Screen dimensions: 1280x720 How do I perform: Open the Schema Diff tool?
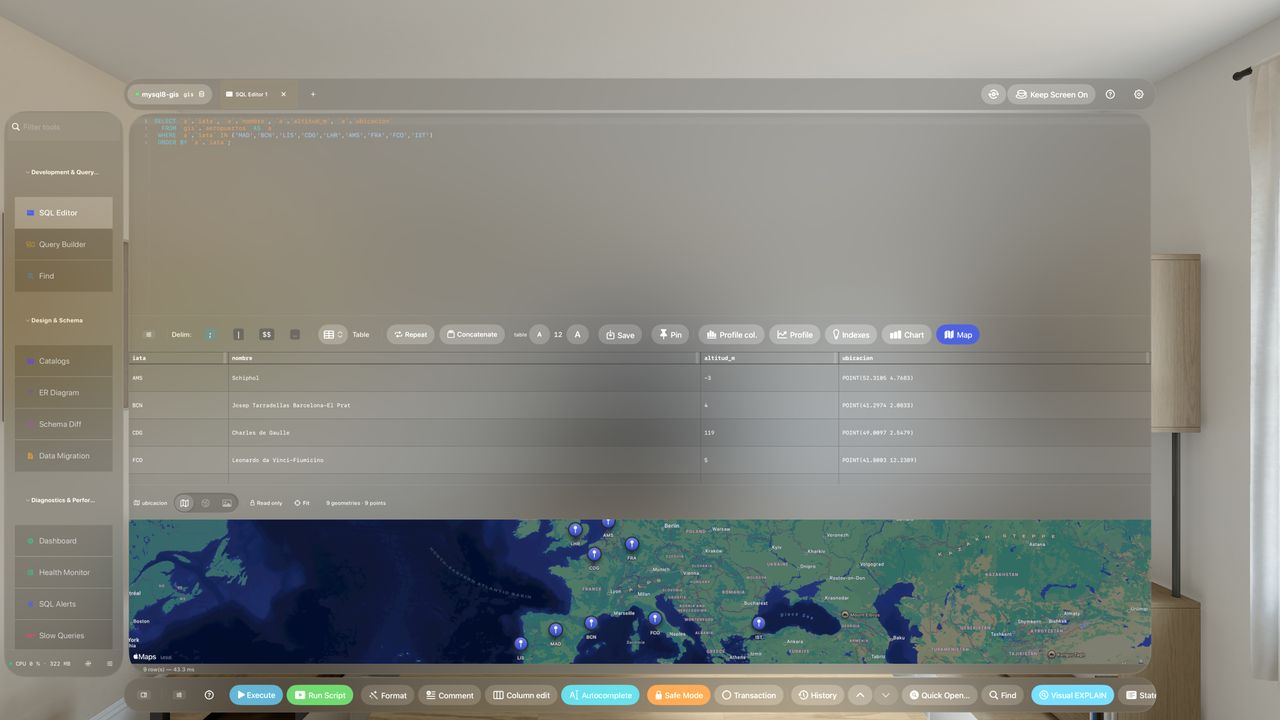(x=64, y=424)
